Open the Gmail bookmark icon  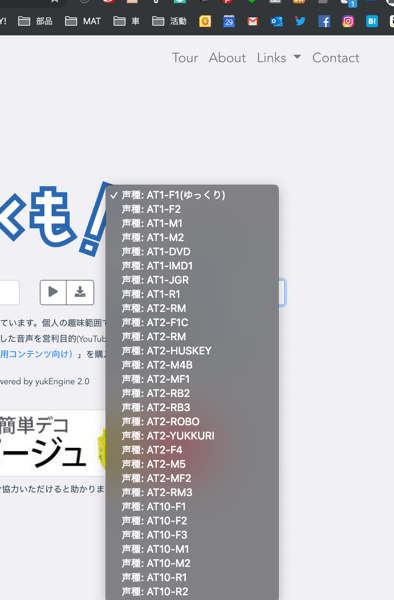coord(252,21)
